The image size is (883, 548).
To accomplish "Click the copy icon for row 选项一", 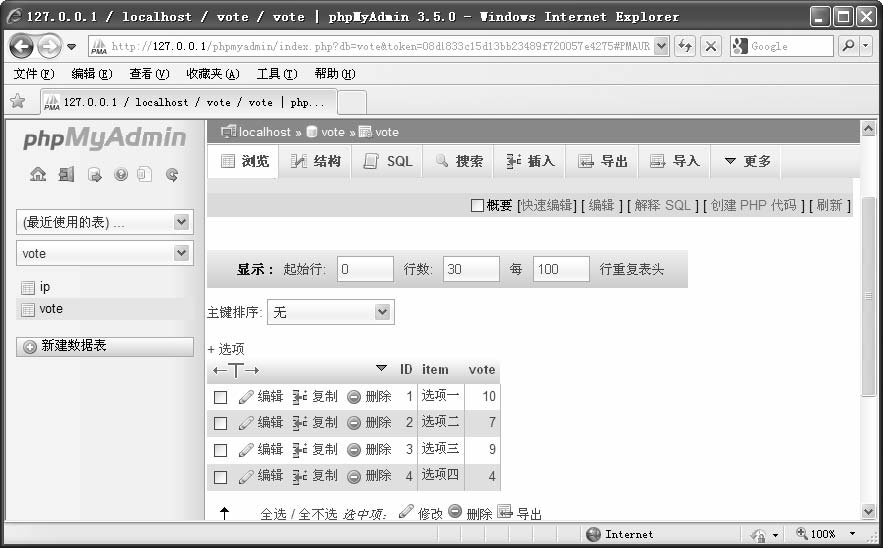I will 300,397.
